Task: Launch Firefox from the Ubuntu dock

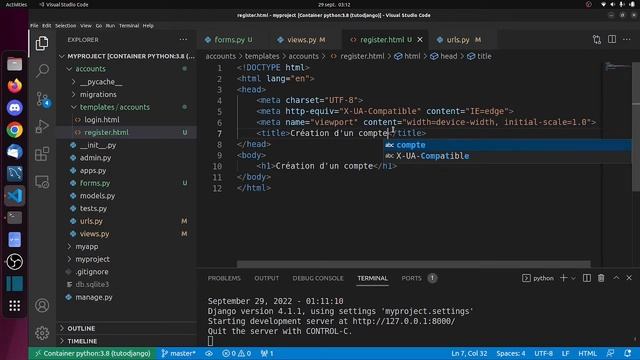Action: point(15,86)
